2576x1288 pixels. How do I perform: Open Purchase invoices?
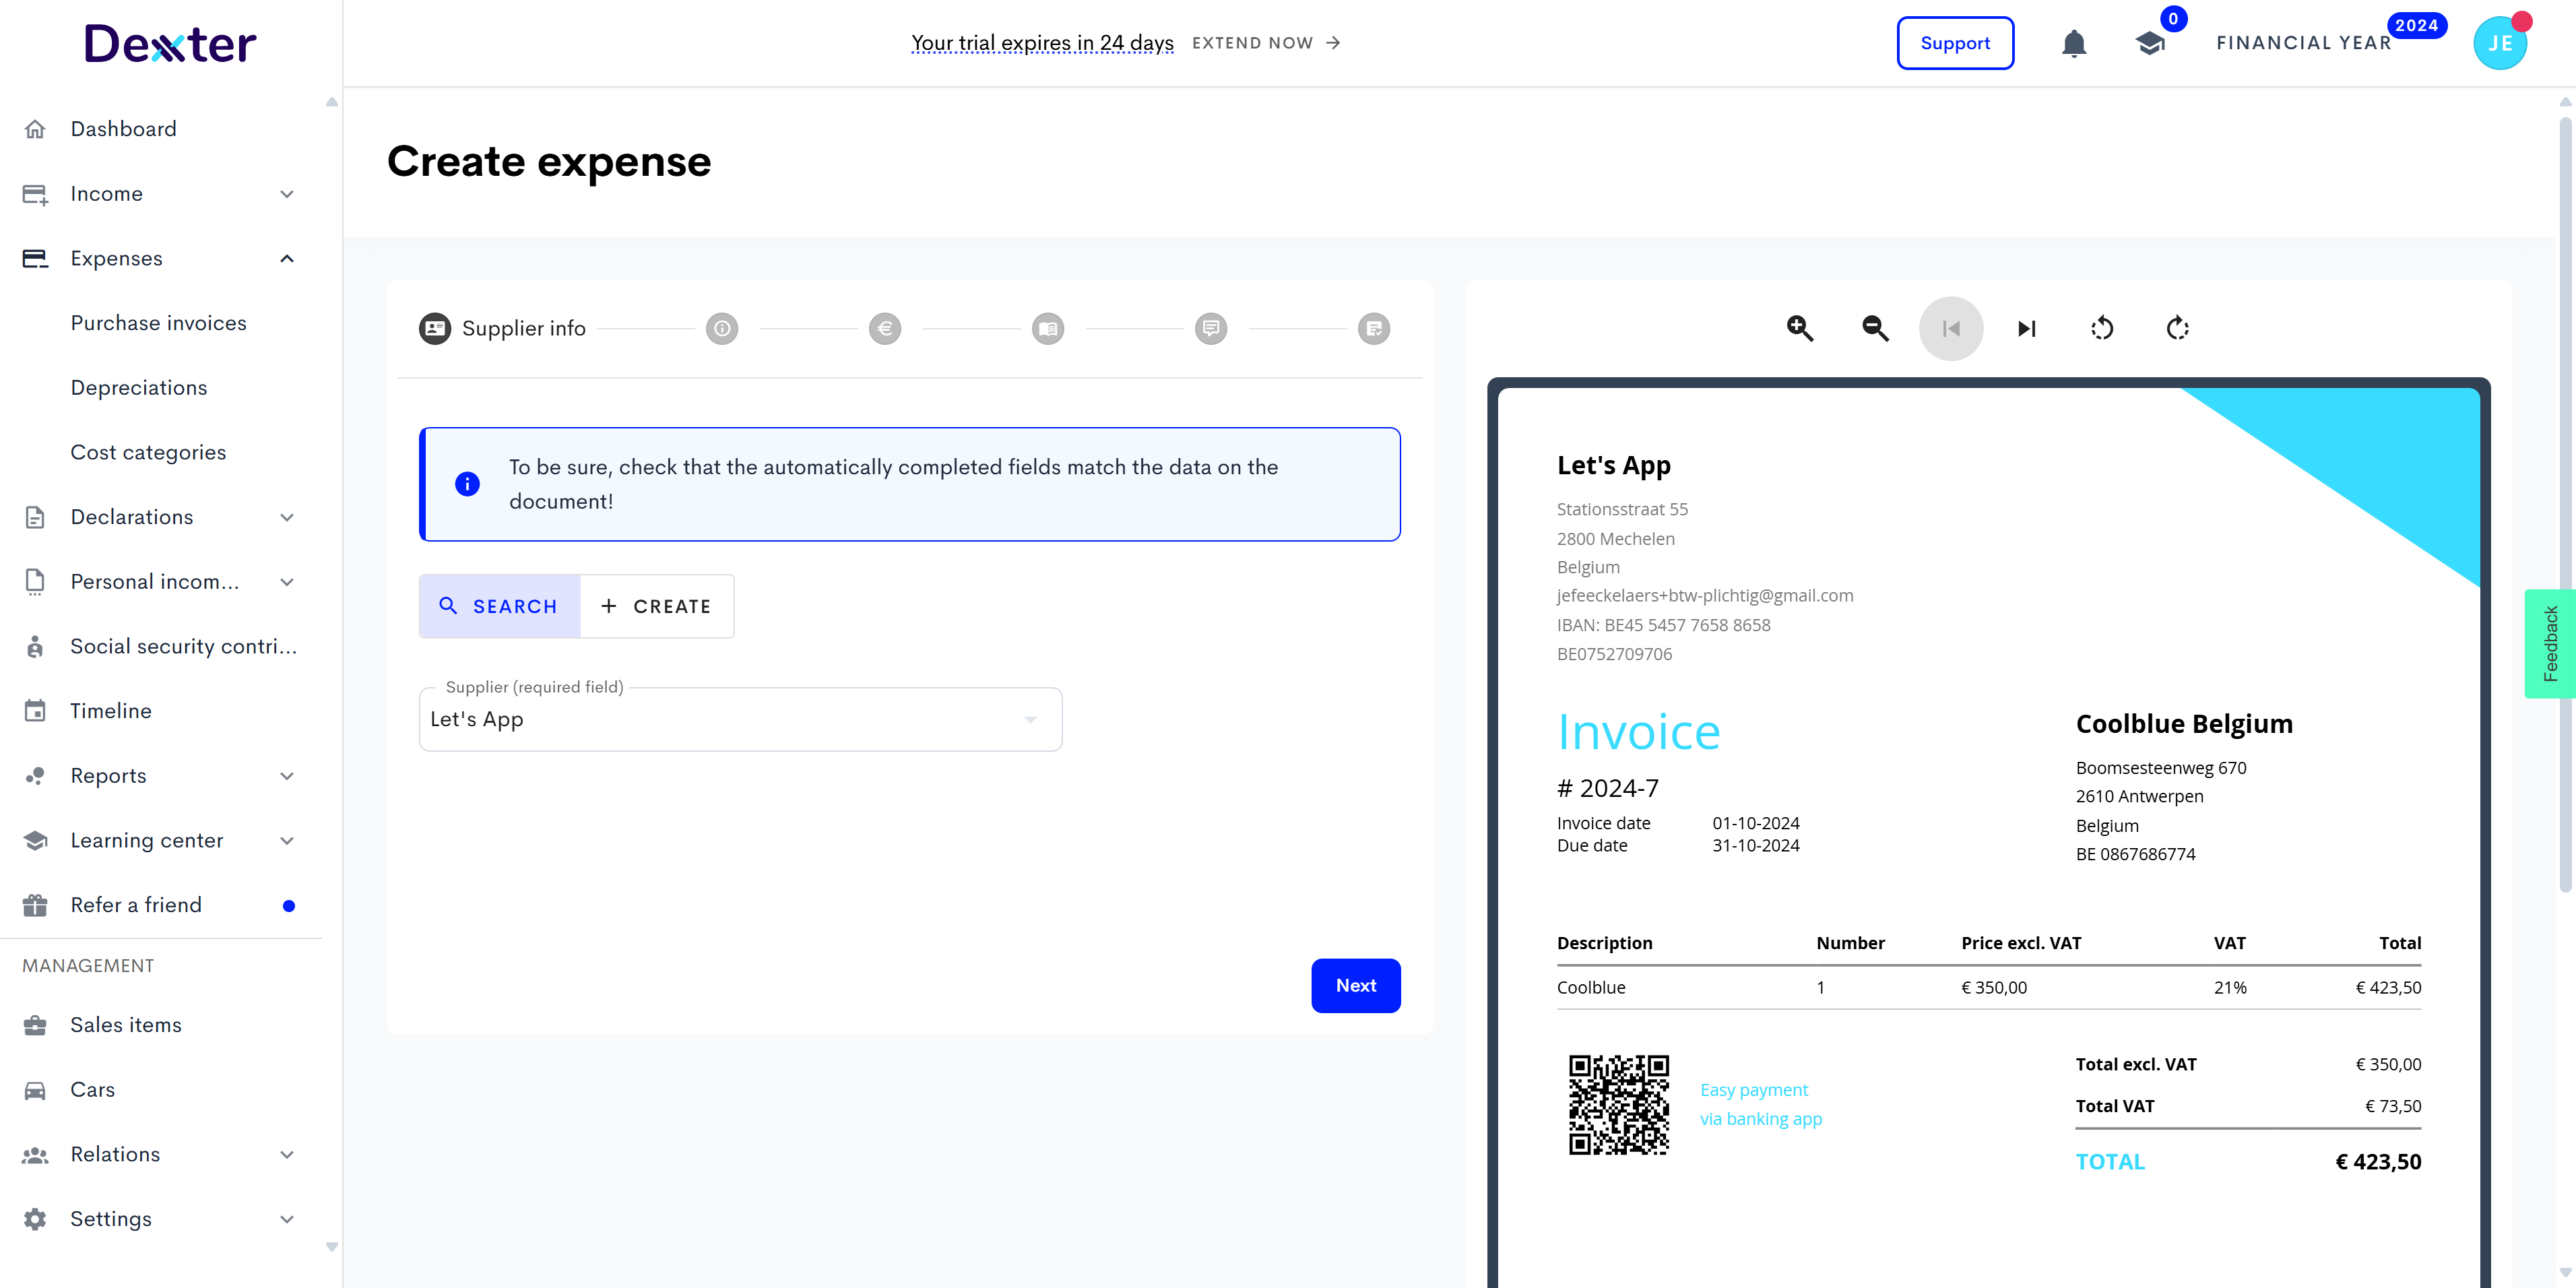158,323
